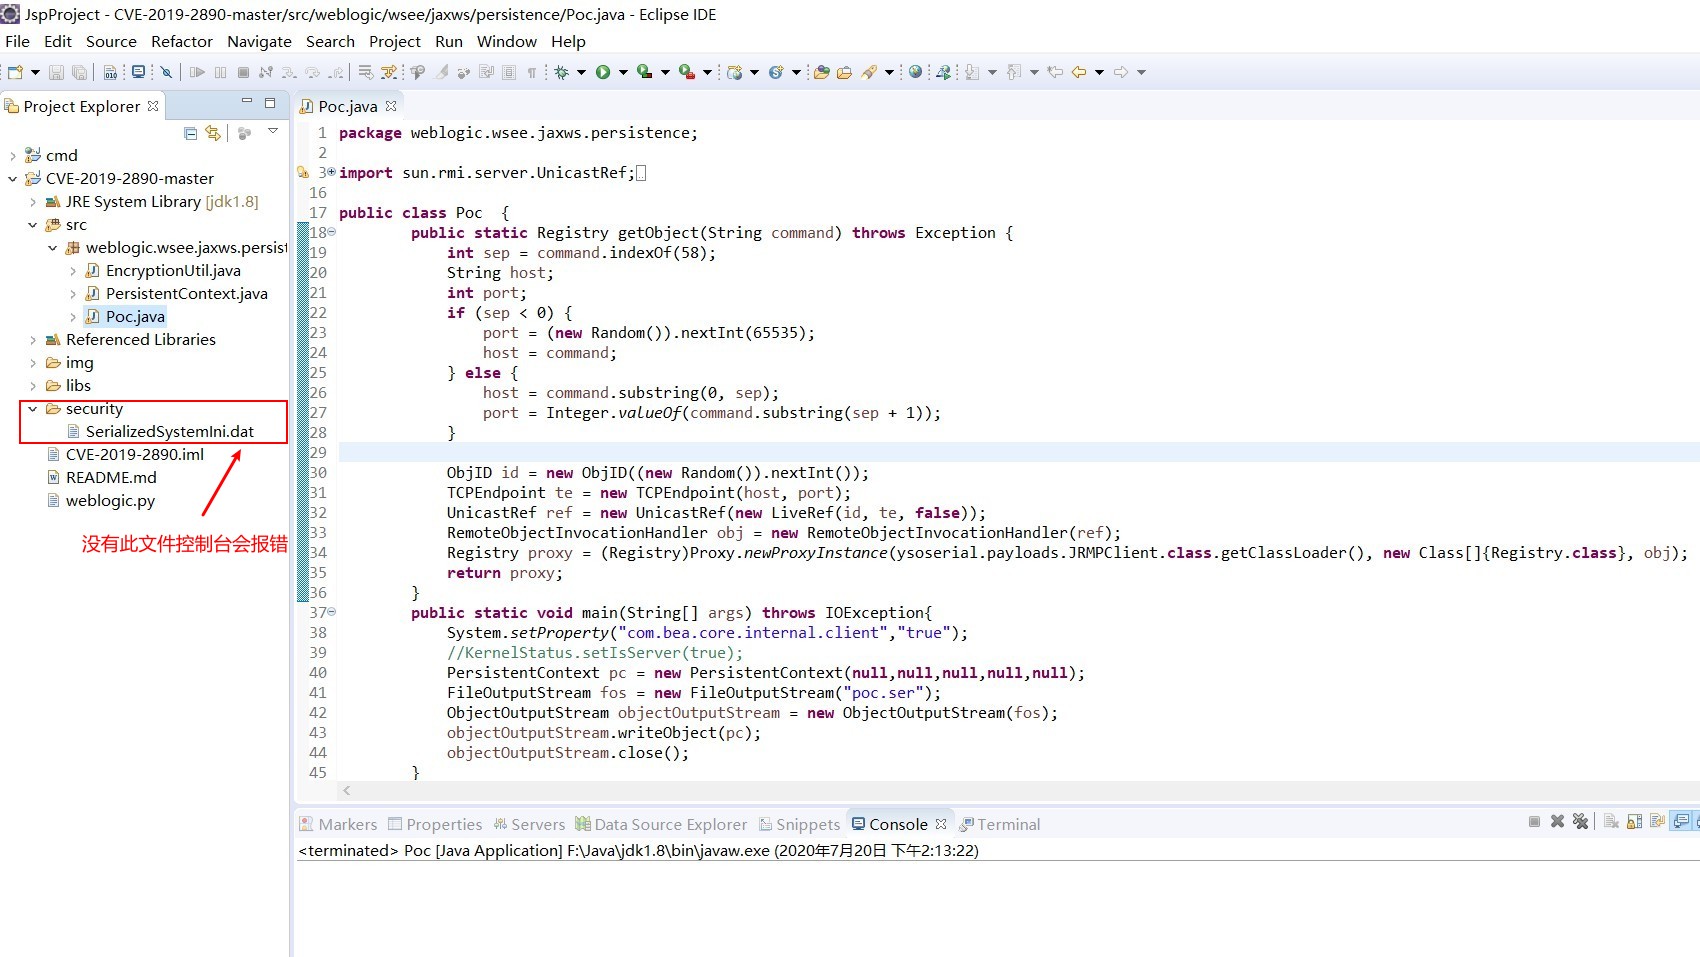The width and height of the screenshot is (1700, 957).
Task: Switch to the Markers tab
Action: coord(338,824)
